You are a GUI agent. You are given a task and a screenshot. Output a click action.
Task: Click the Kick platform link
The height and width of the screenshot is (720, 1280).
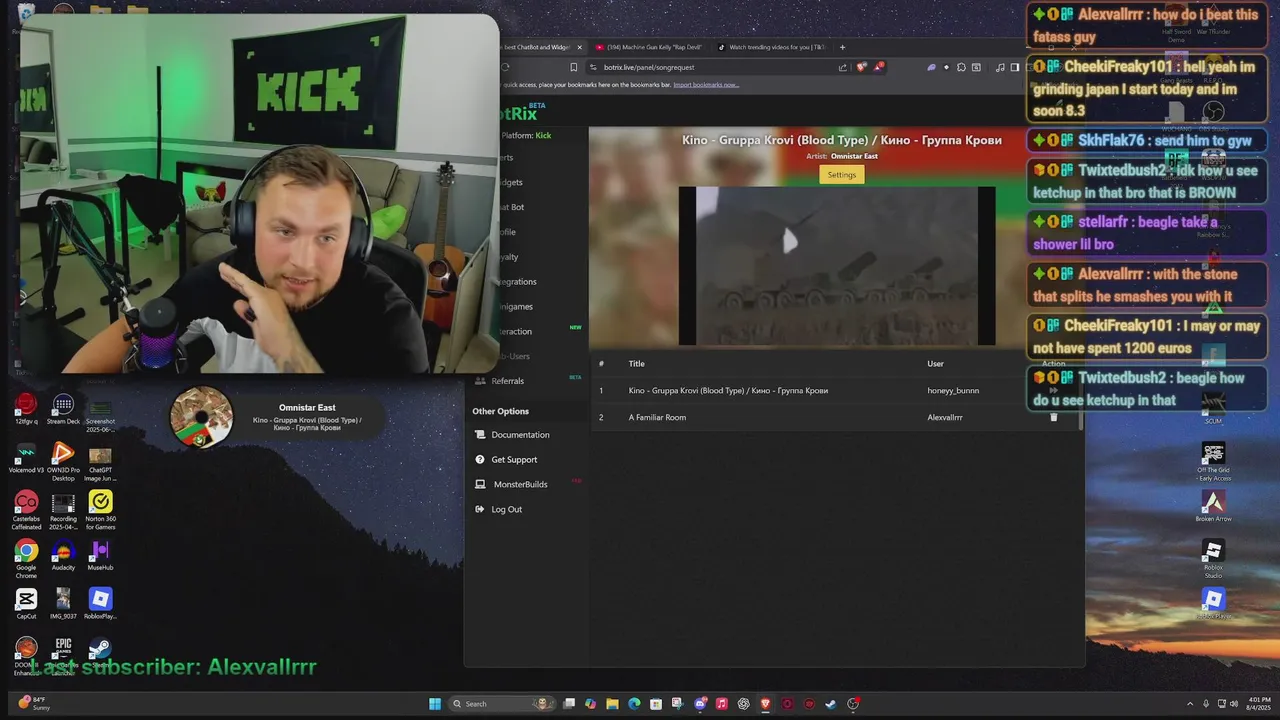543,136
